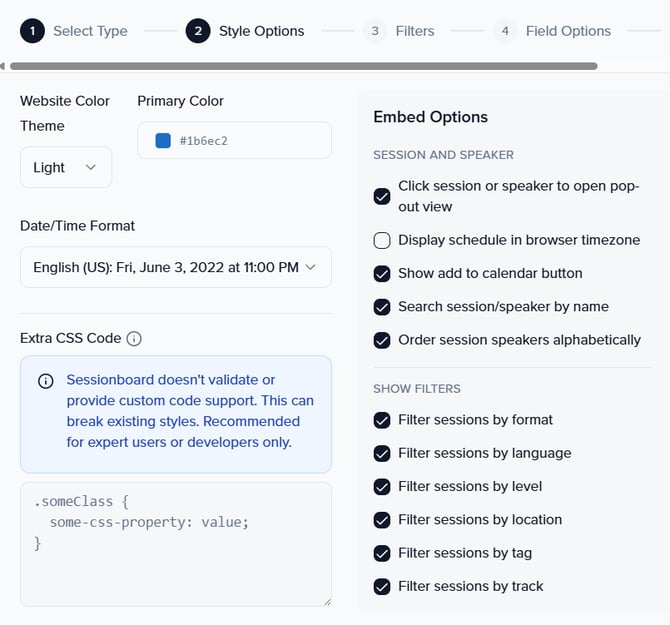Toggle Filter sessions by language checkbox
670x625 pixels.
(x=382, y=453)
